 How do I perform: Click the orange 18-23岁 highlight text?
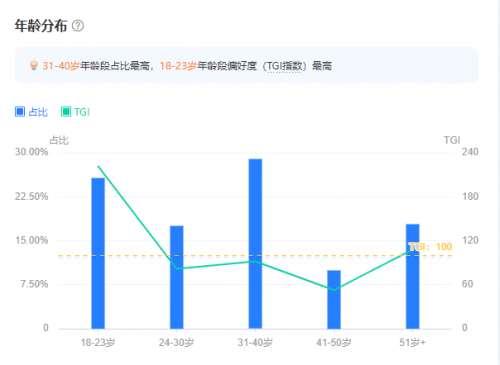click(178, 66)
